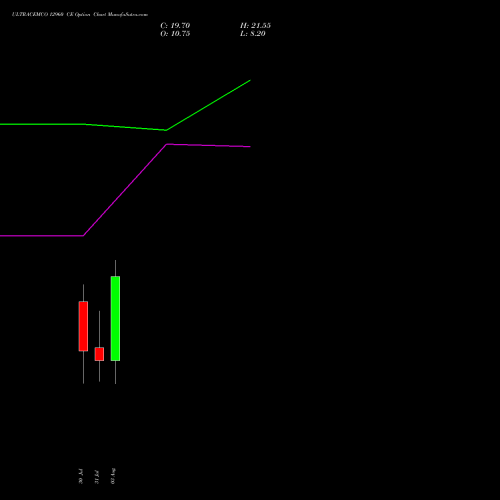
Task: Select the open value "O: 10.75"
Action: [x=175, y=34]
